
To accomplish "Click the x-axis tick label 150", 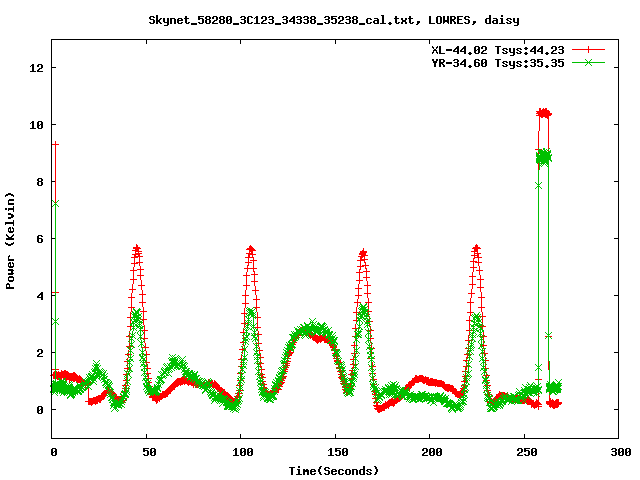I will tap(338, 452).
